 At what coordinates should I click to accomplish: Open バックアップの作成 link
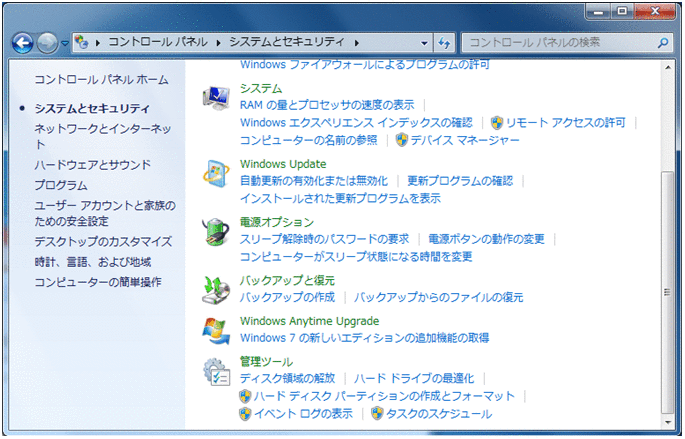(287, 297)
